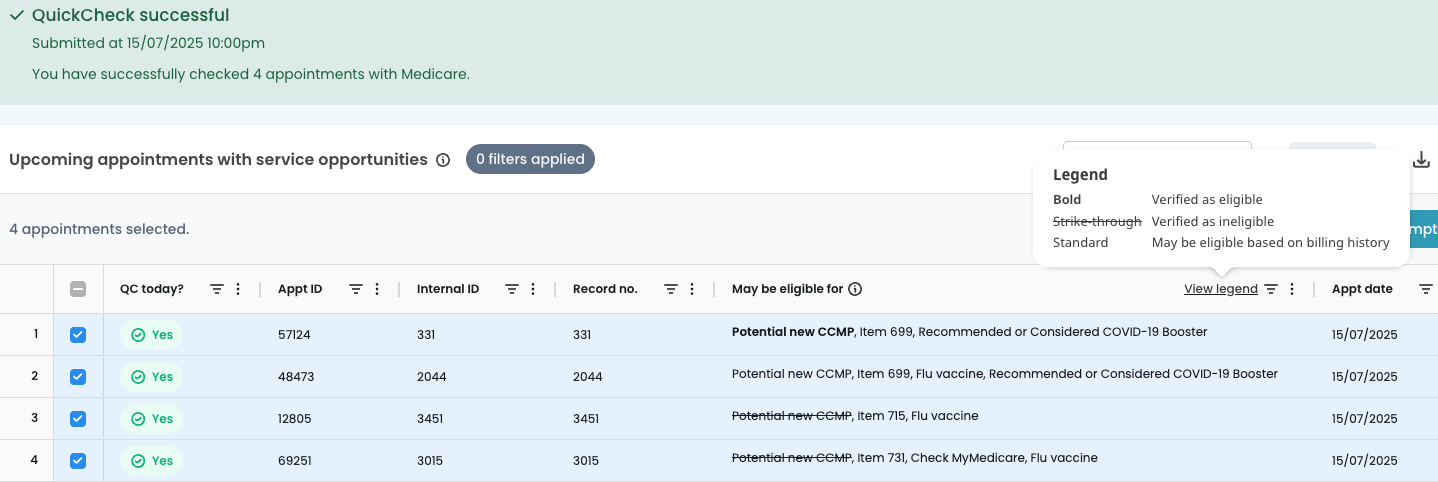Select Internal ID cell 2044
The image size is (1438, 482).
(432, 377)
